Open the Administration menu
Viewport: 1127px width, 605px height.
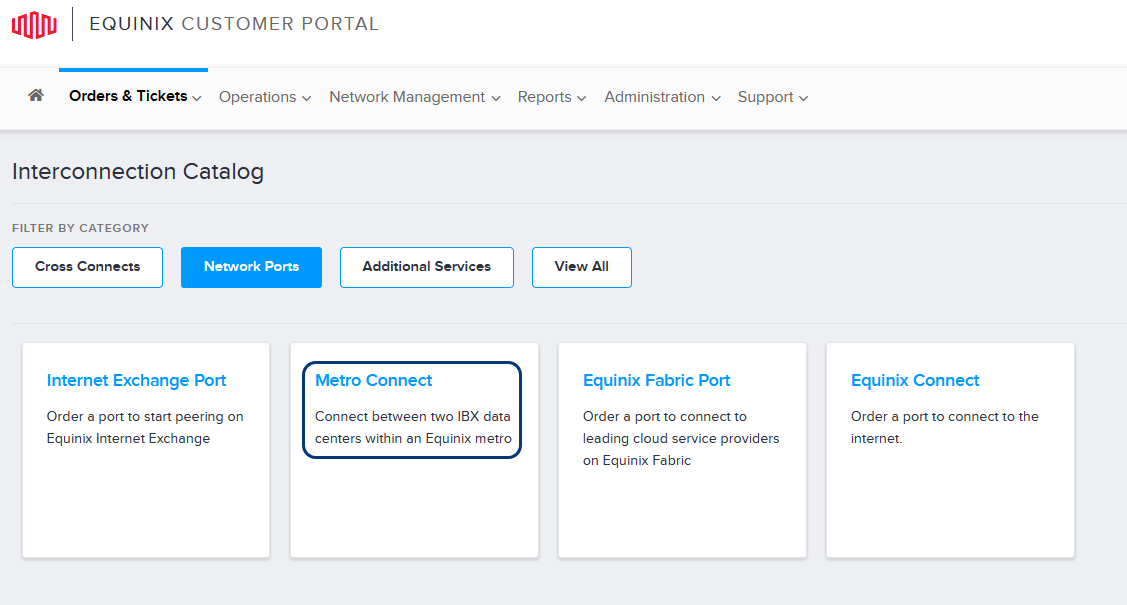[662, 97]
